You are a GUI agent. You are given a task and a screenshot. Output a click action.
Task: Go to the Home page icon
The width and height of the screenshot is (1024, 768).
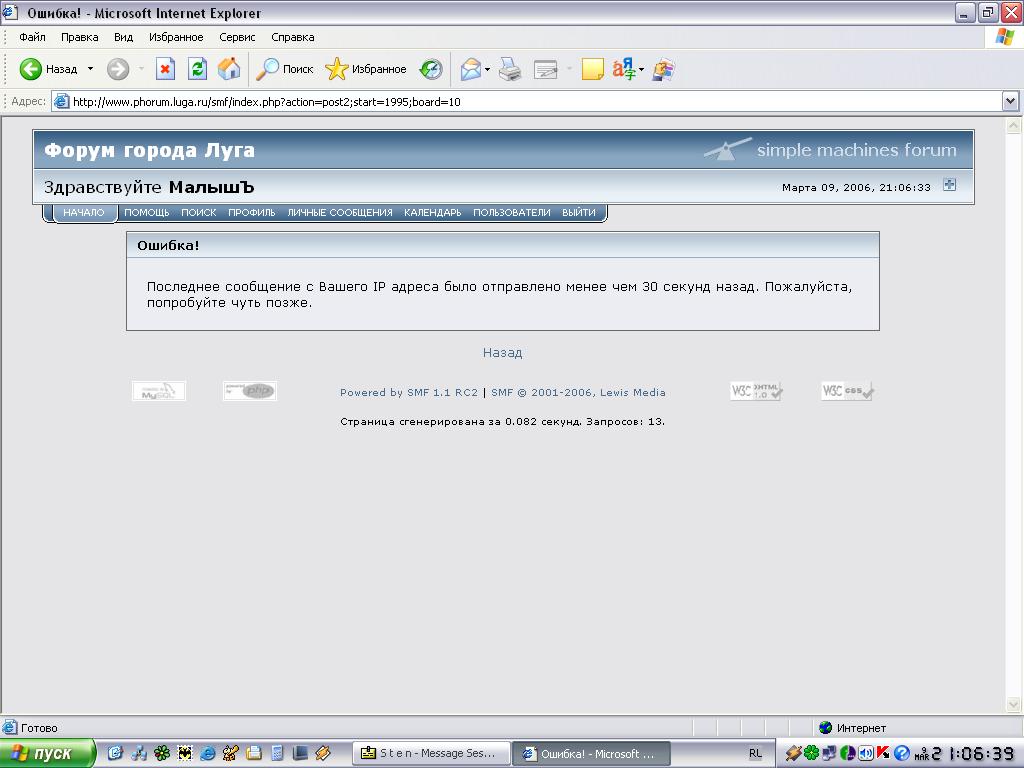(x=229, y=69)
